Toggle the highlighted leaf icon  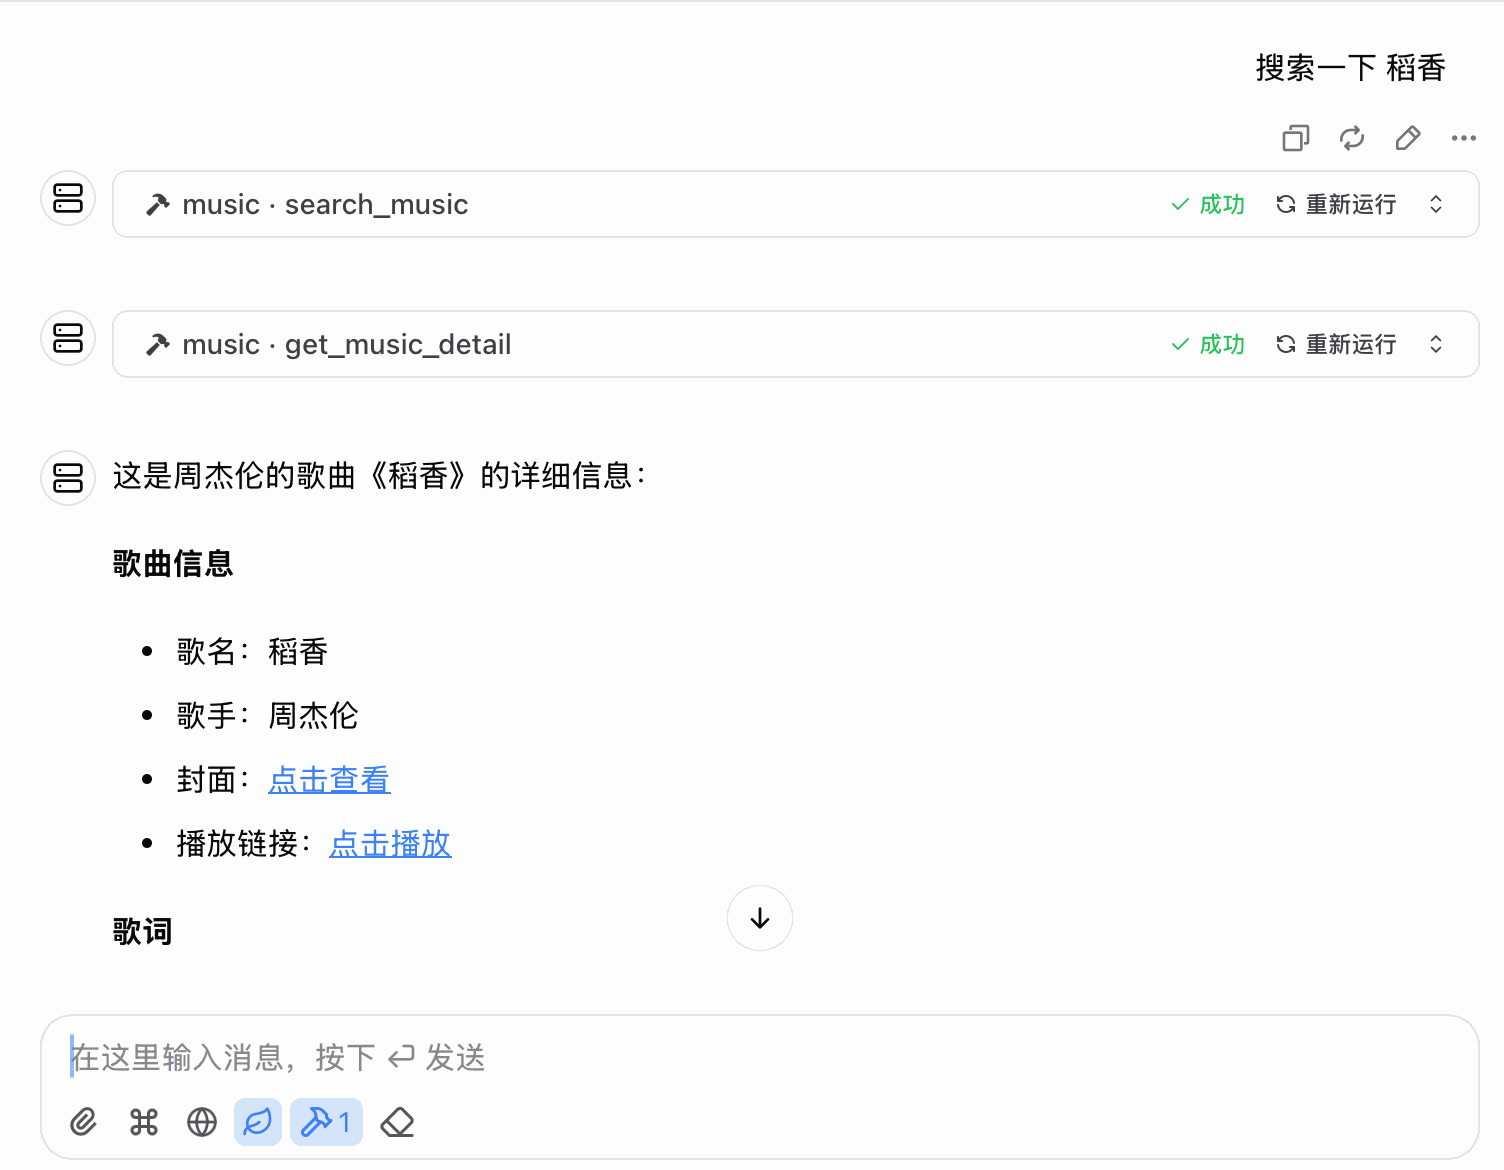[x=258, y=1122]
